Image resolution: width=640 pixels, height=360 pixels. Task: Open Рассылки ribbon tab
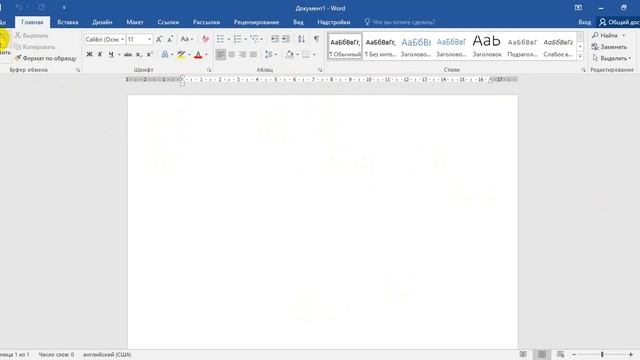206,22
